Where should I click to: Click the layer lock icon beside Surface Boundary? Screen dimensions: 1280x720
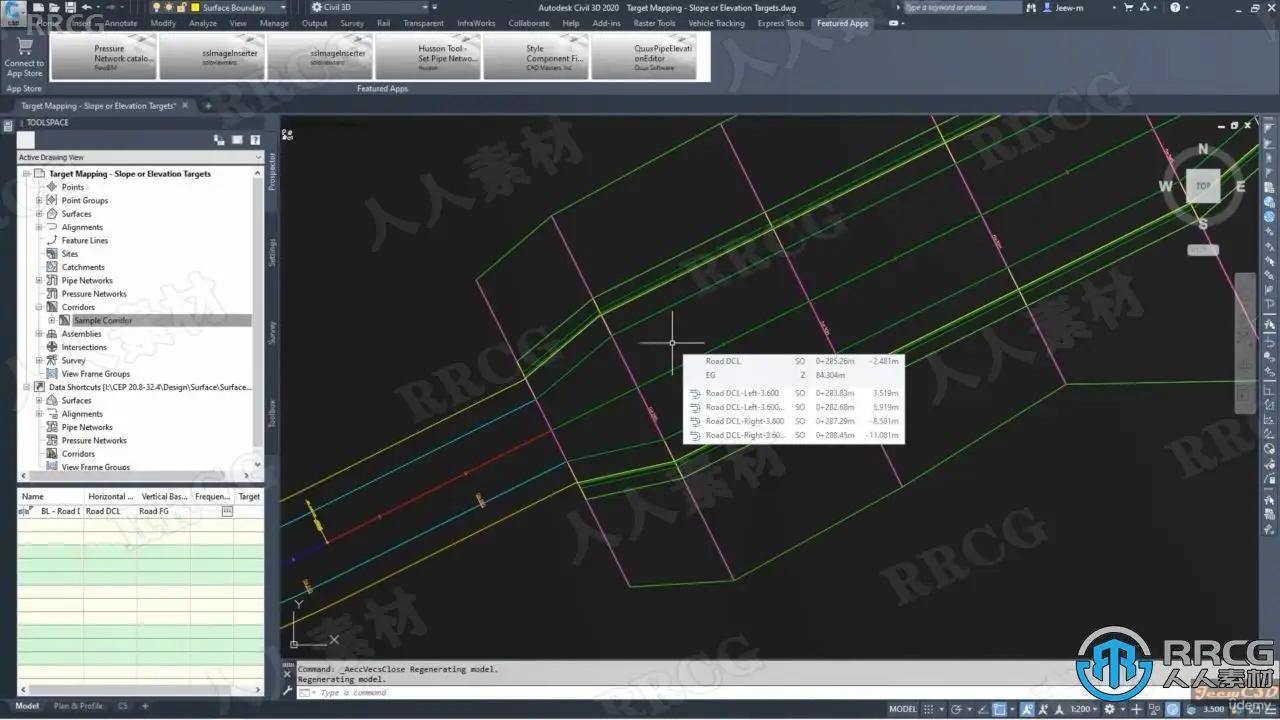coord(182,7)
